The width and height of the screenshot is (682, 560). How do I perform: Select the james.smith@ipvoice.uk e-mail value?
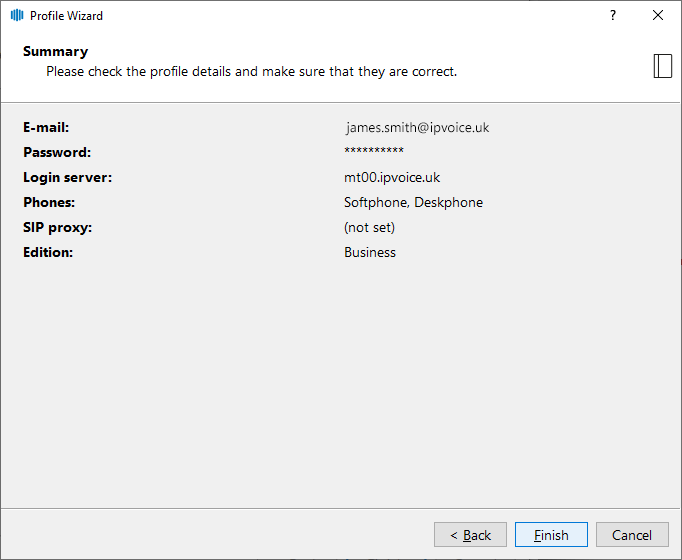pos(417,128)
